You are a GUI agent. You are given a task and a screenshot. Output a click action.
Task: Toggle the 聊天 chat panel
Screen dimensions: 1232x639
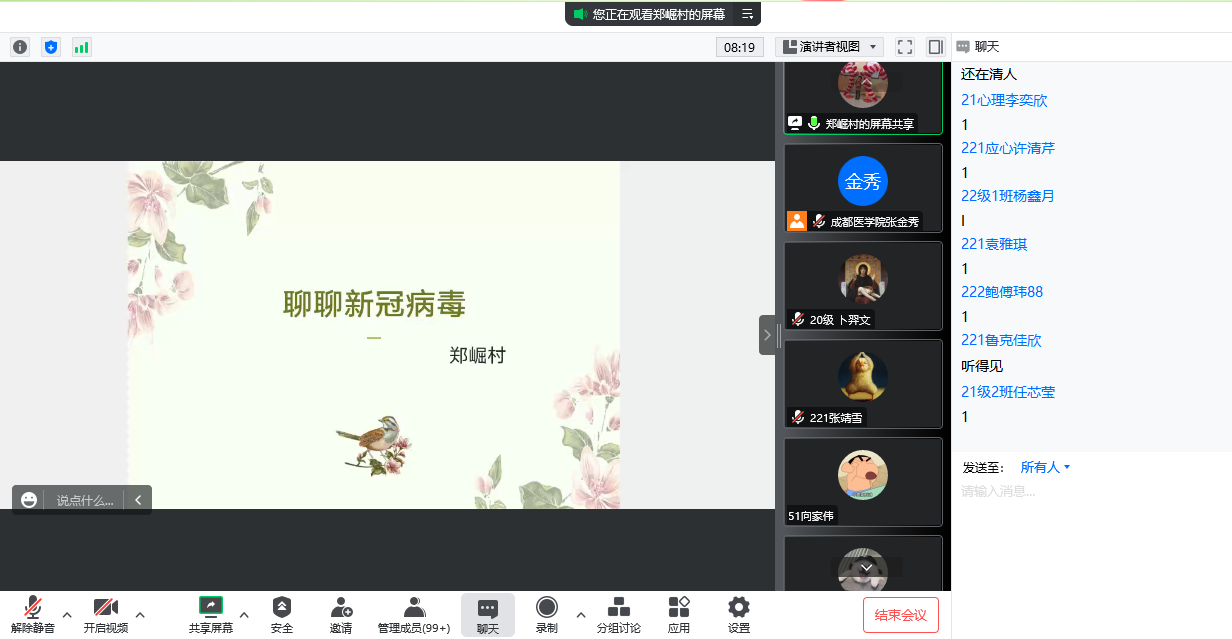click(488, 614)
